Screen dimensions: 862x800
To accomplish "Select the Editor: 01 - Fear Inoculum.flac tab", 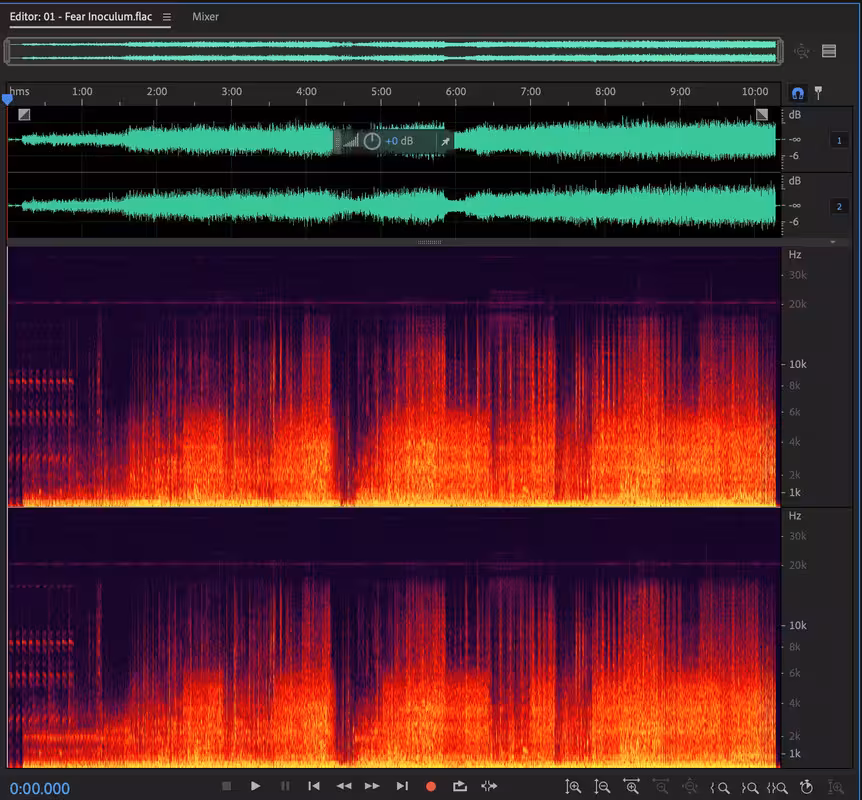I will click(x=81, y=16).
